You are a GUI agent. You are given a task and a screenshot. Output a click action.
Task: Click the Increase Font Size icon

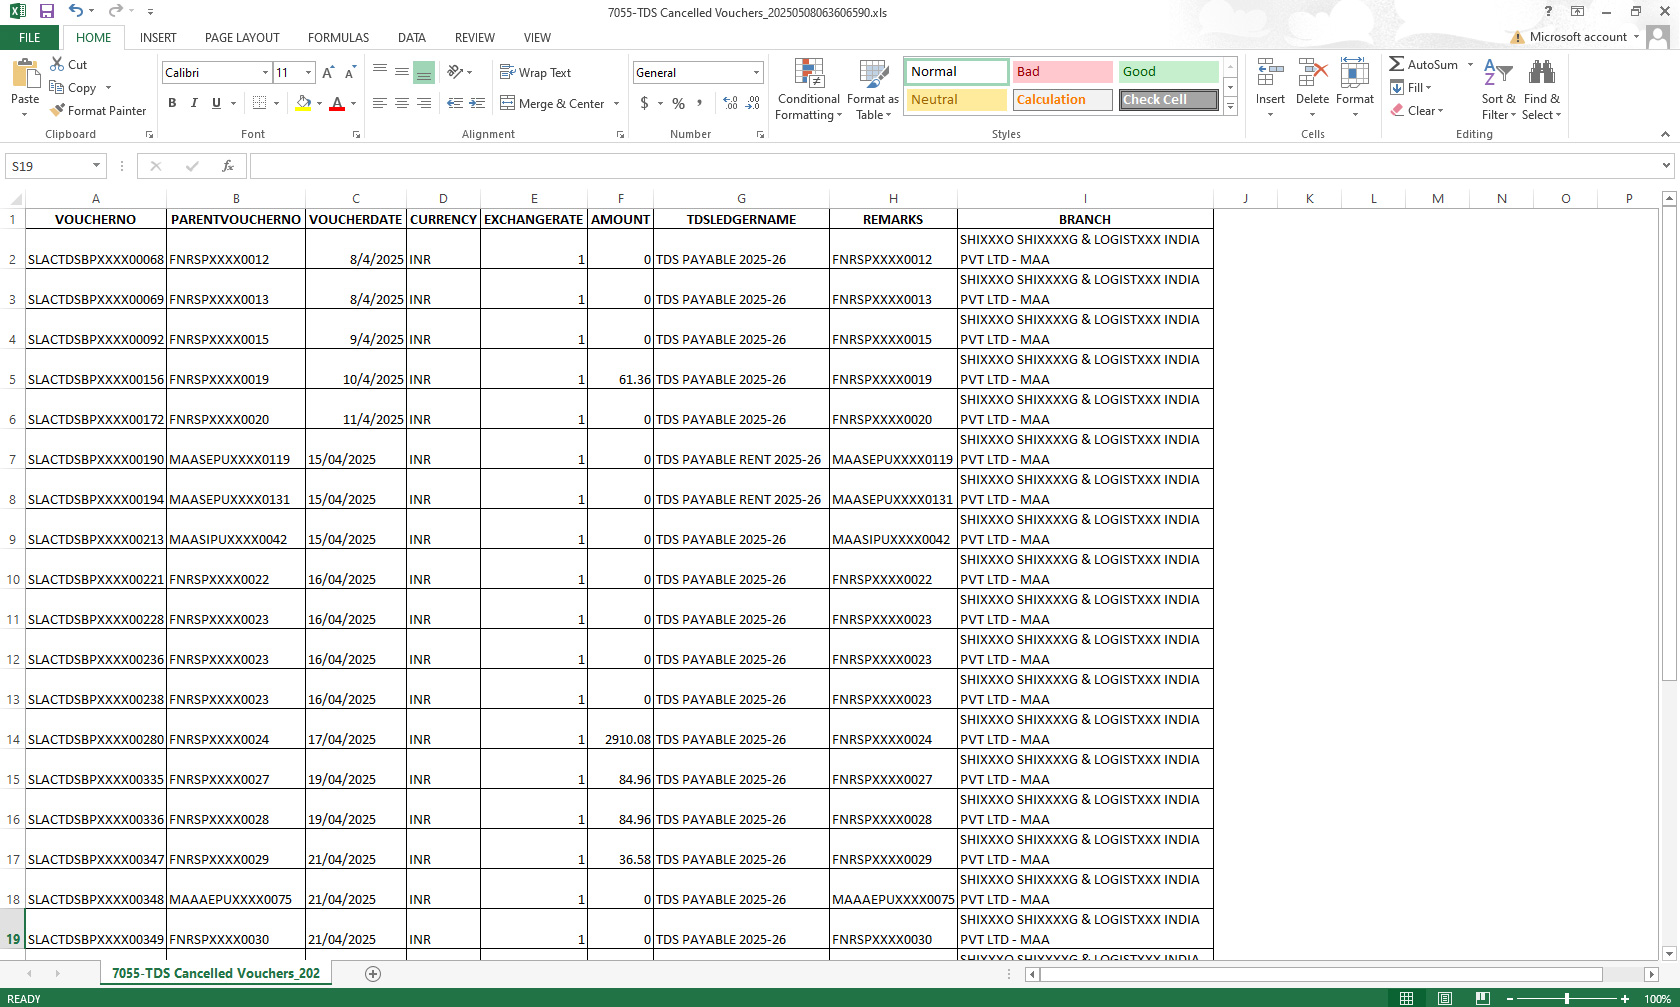click(x=327, y=73)
